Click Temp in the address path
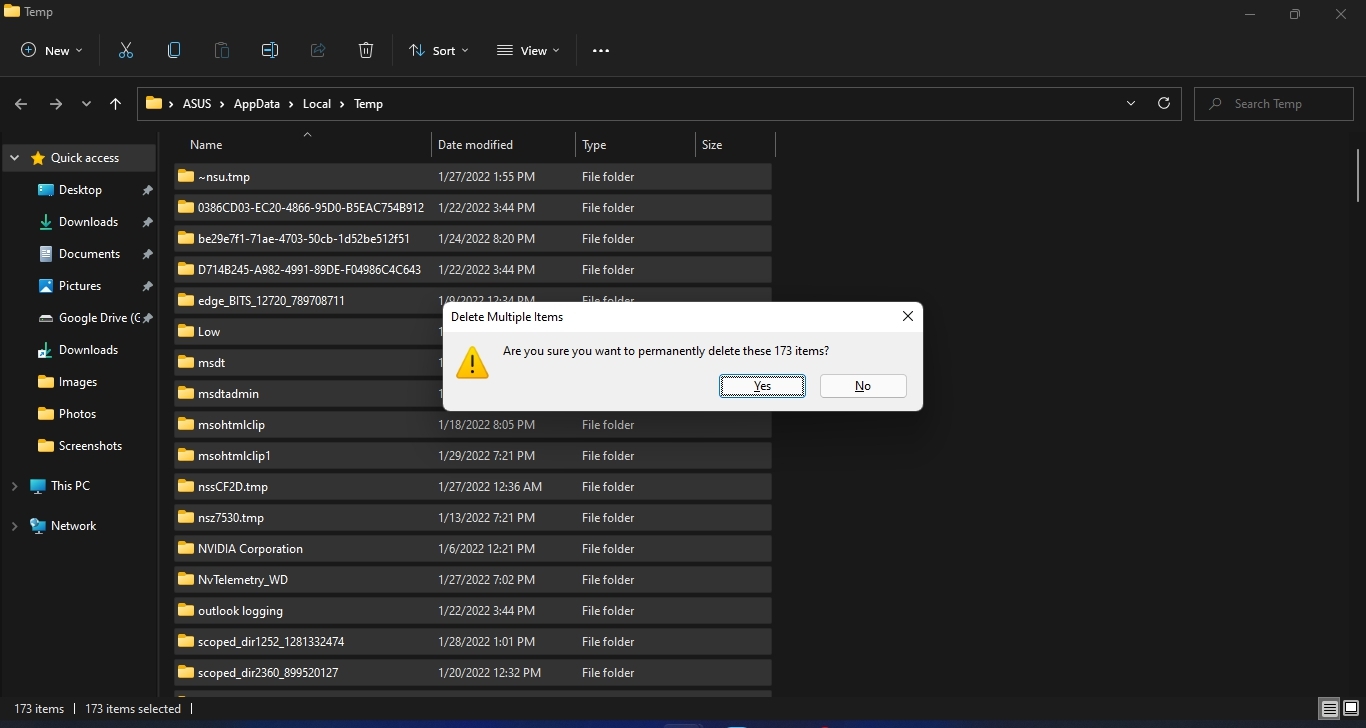1366x728 pixels. click(368, 104)
